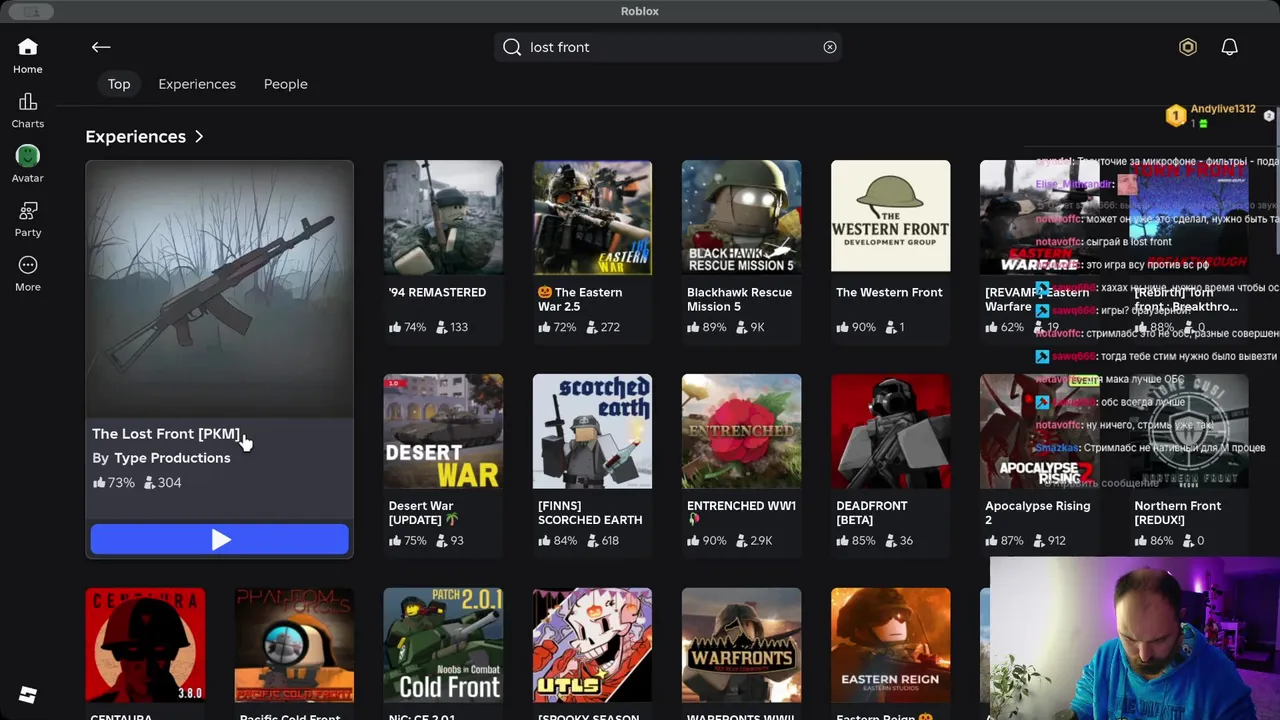Expand the Experiences section chevron
1280x720 pixels.
199,137
